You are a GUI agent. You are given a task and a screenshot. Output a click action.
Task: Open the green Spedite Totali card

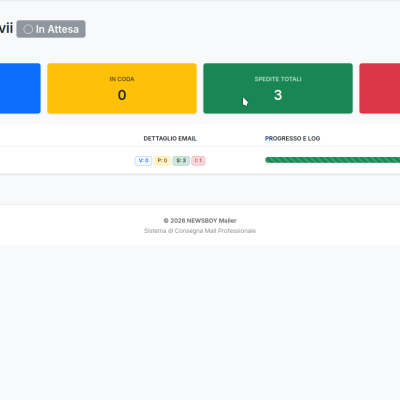pyautogui.click(x=278, y=88)
